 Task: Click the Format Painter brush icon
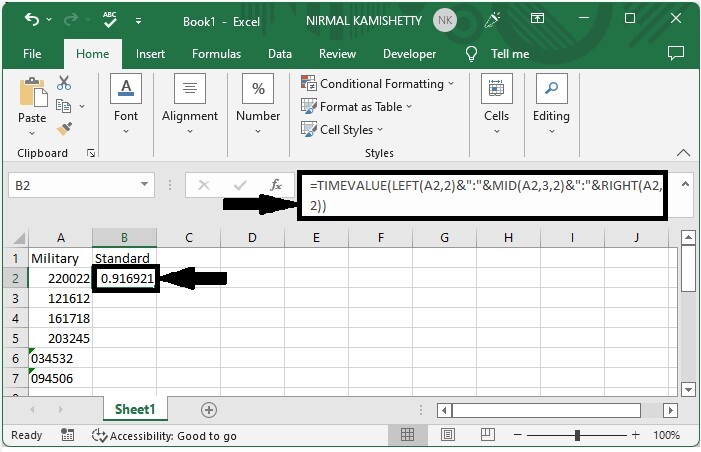[x=64, y=129]
